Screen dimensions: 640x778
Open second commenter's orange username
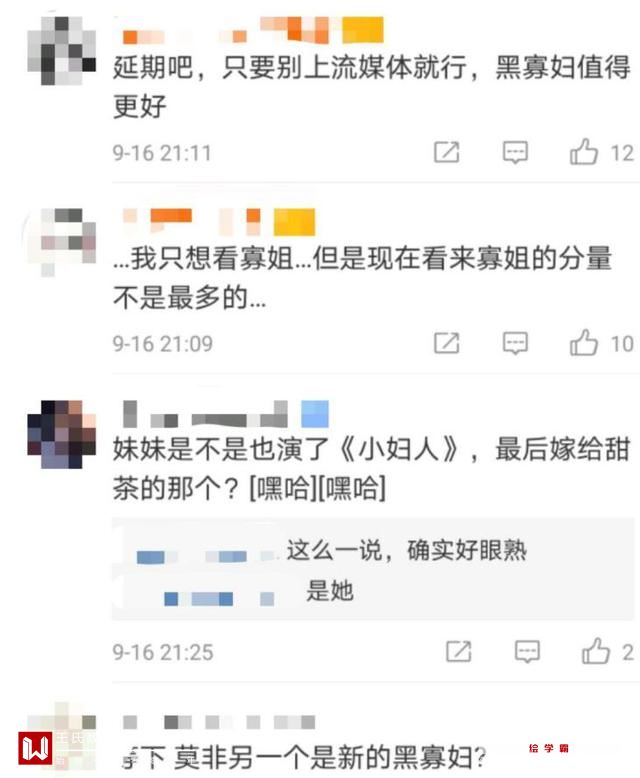pos(218,221)
